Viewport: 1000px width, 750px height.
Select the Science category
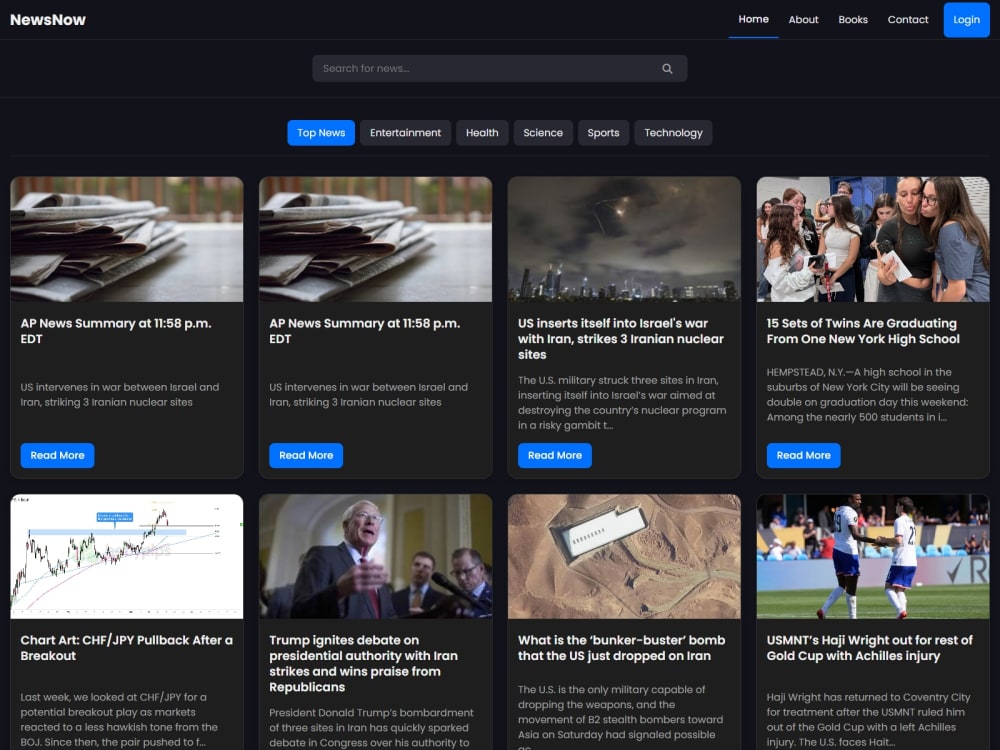click(x=543, y=133)
